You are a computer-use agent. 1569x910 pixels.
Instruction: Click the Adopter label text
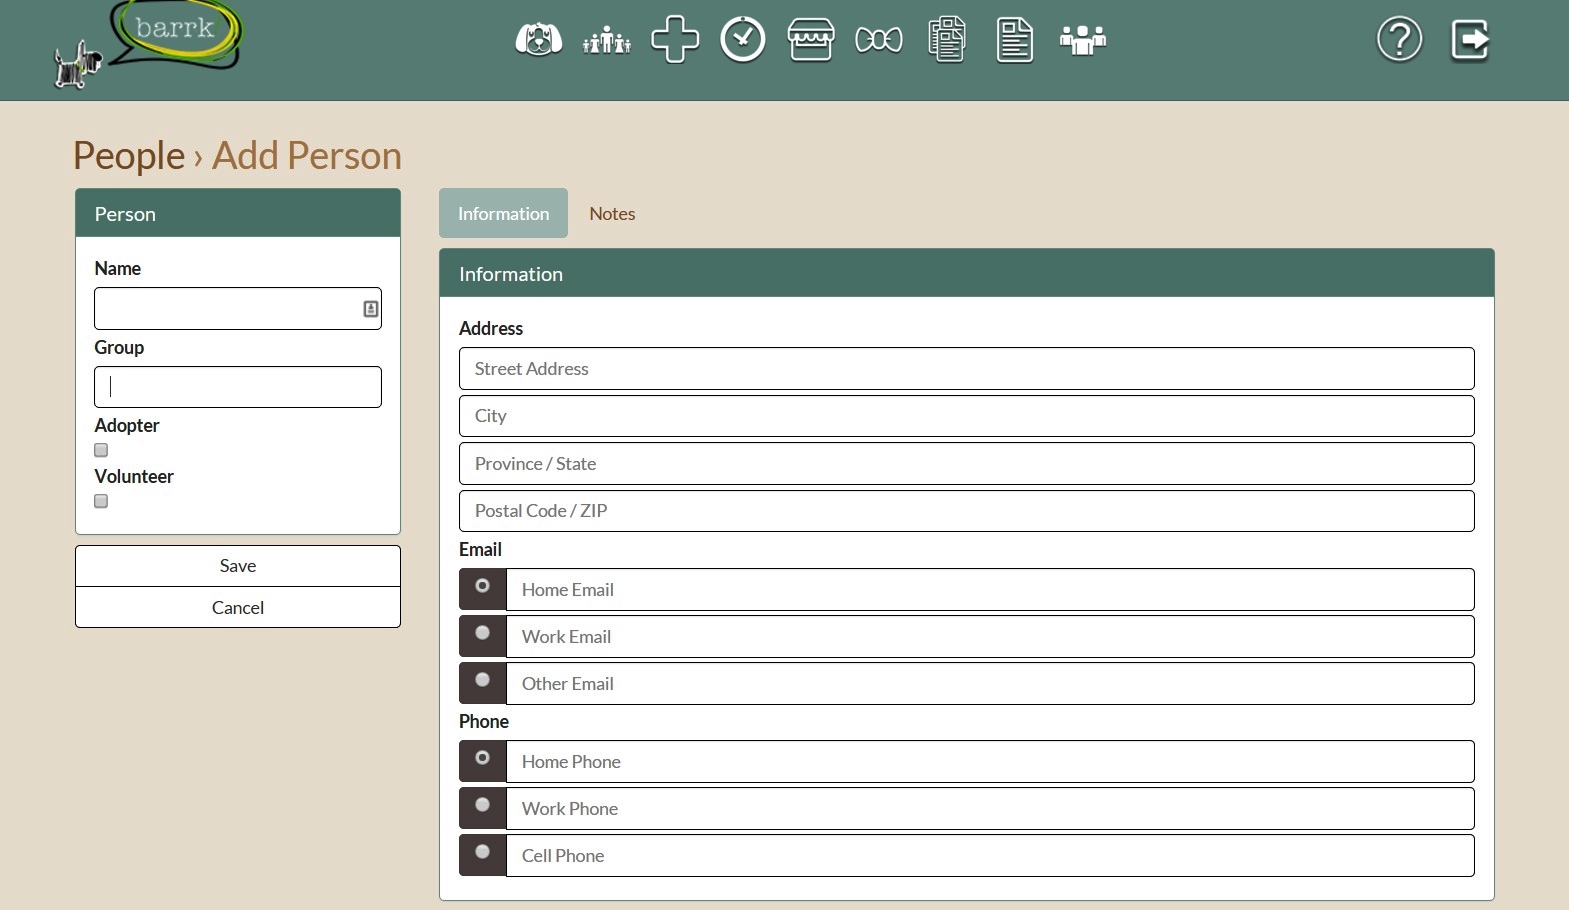pyautogui.click(x=127, y=426)
